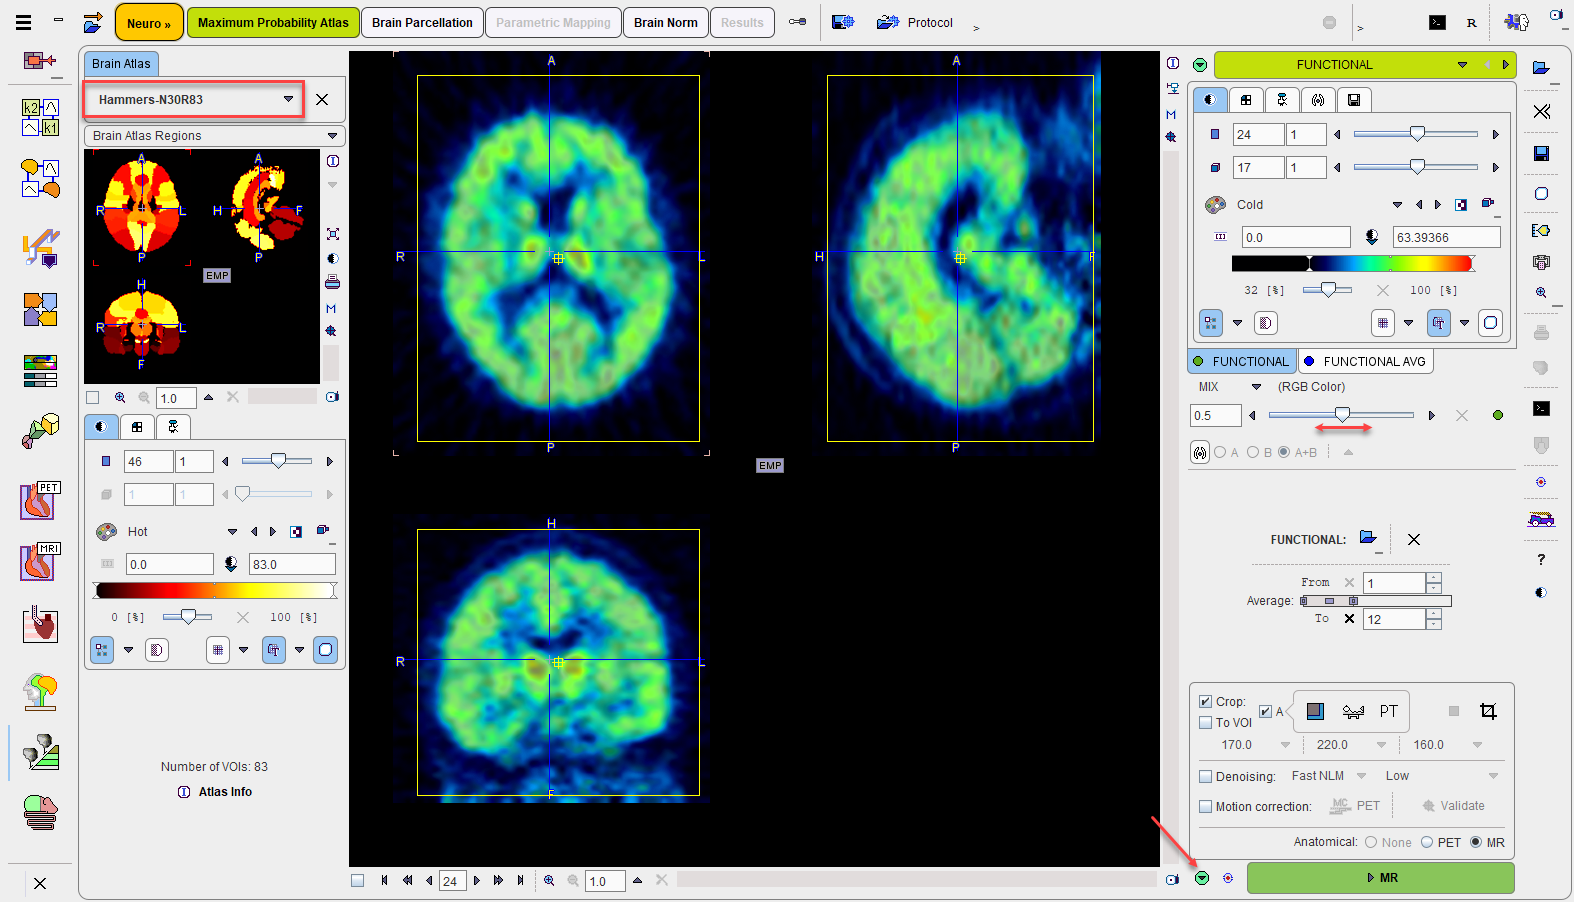Click save icon on far right toolbar
This screenshot has width=1574, height=902.
(x=1541, y=153)
